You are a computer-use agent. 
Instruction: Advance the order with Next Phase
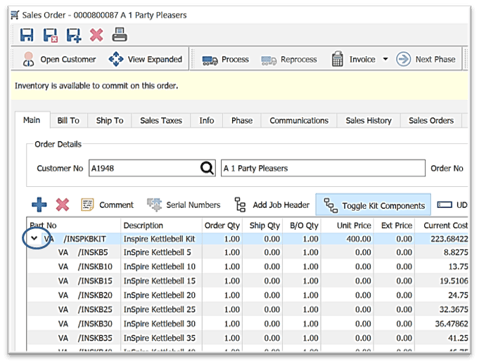point(426,59)
